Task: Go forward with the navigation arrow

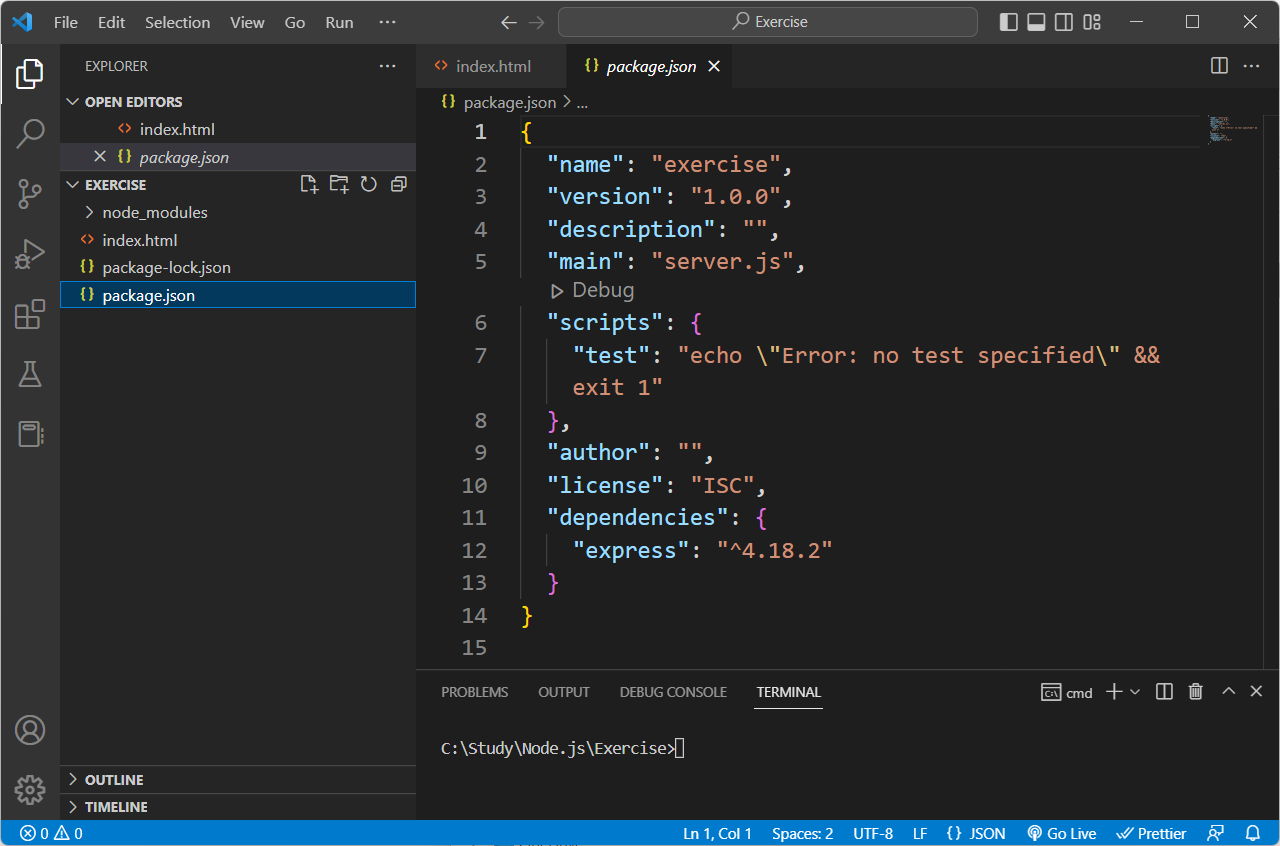Action: pos(537,22)
